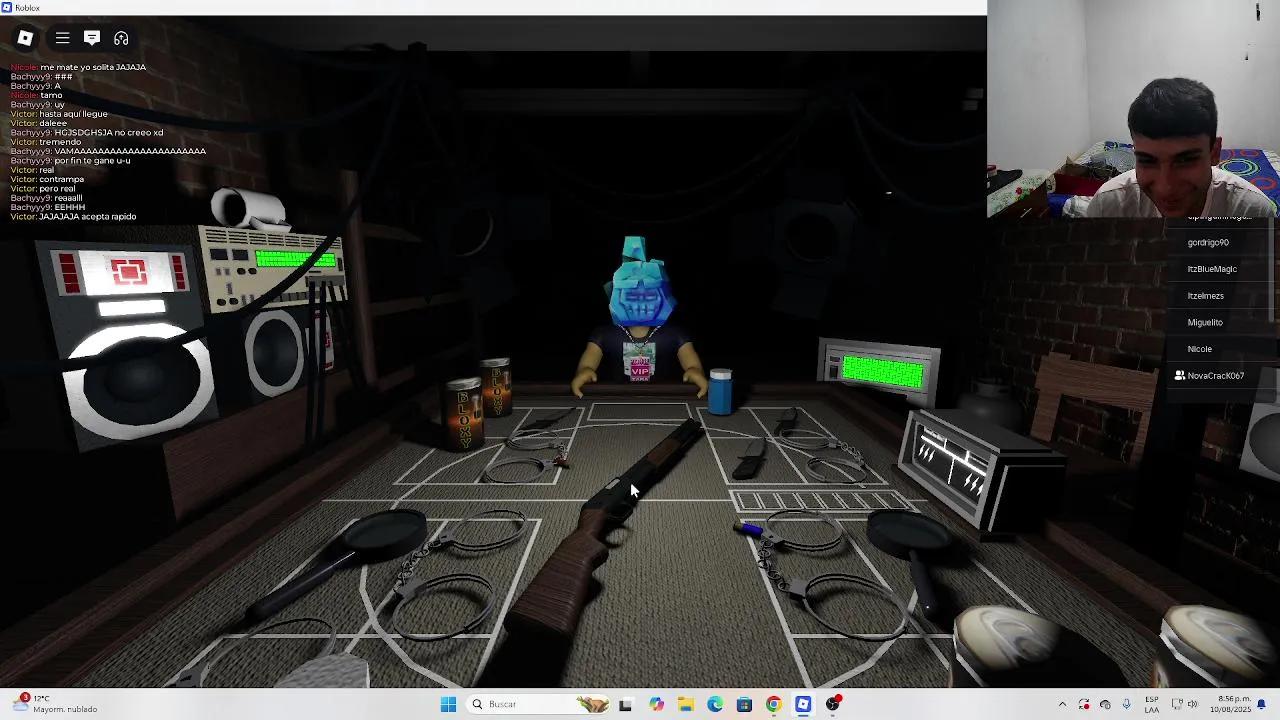Open File Explorer from the taskbar
Screen dimensions: 1280x720
[685, 704]
